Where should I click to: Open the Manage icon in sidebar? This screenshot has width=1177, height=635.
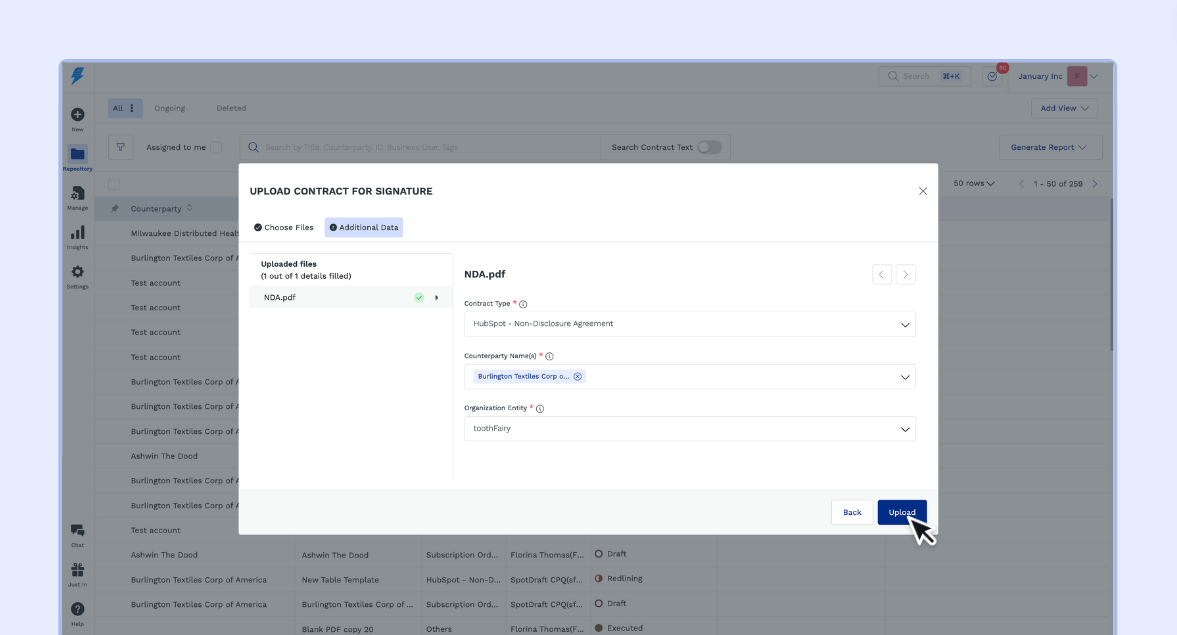(77, 193)
